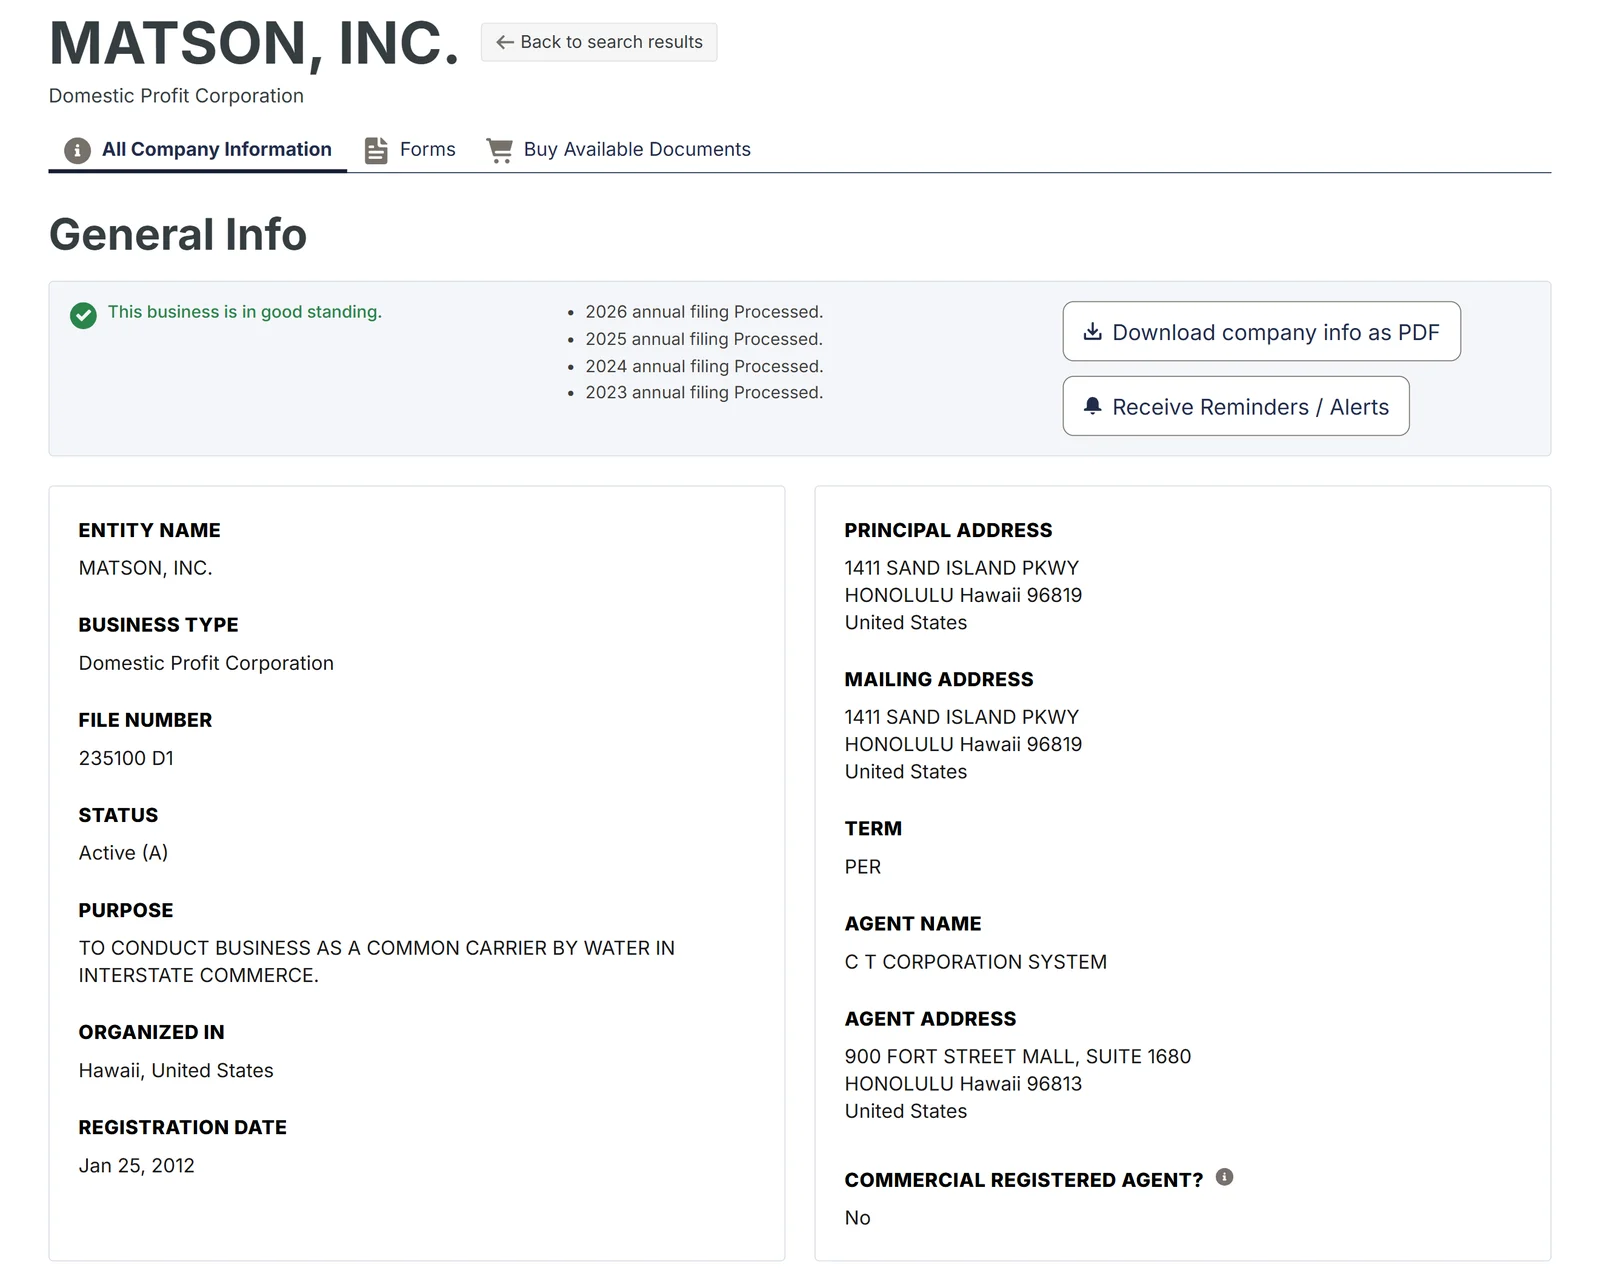This screenshot has width=1600, height=1273.
Task: Click the PER term value
Action: click(863, 867)
